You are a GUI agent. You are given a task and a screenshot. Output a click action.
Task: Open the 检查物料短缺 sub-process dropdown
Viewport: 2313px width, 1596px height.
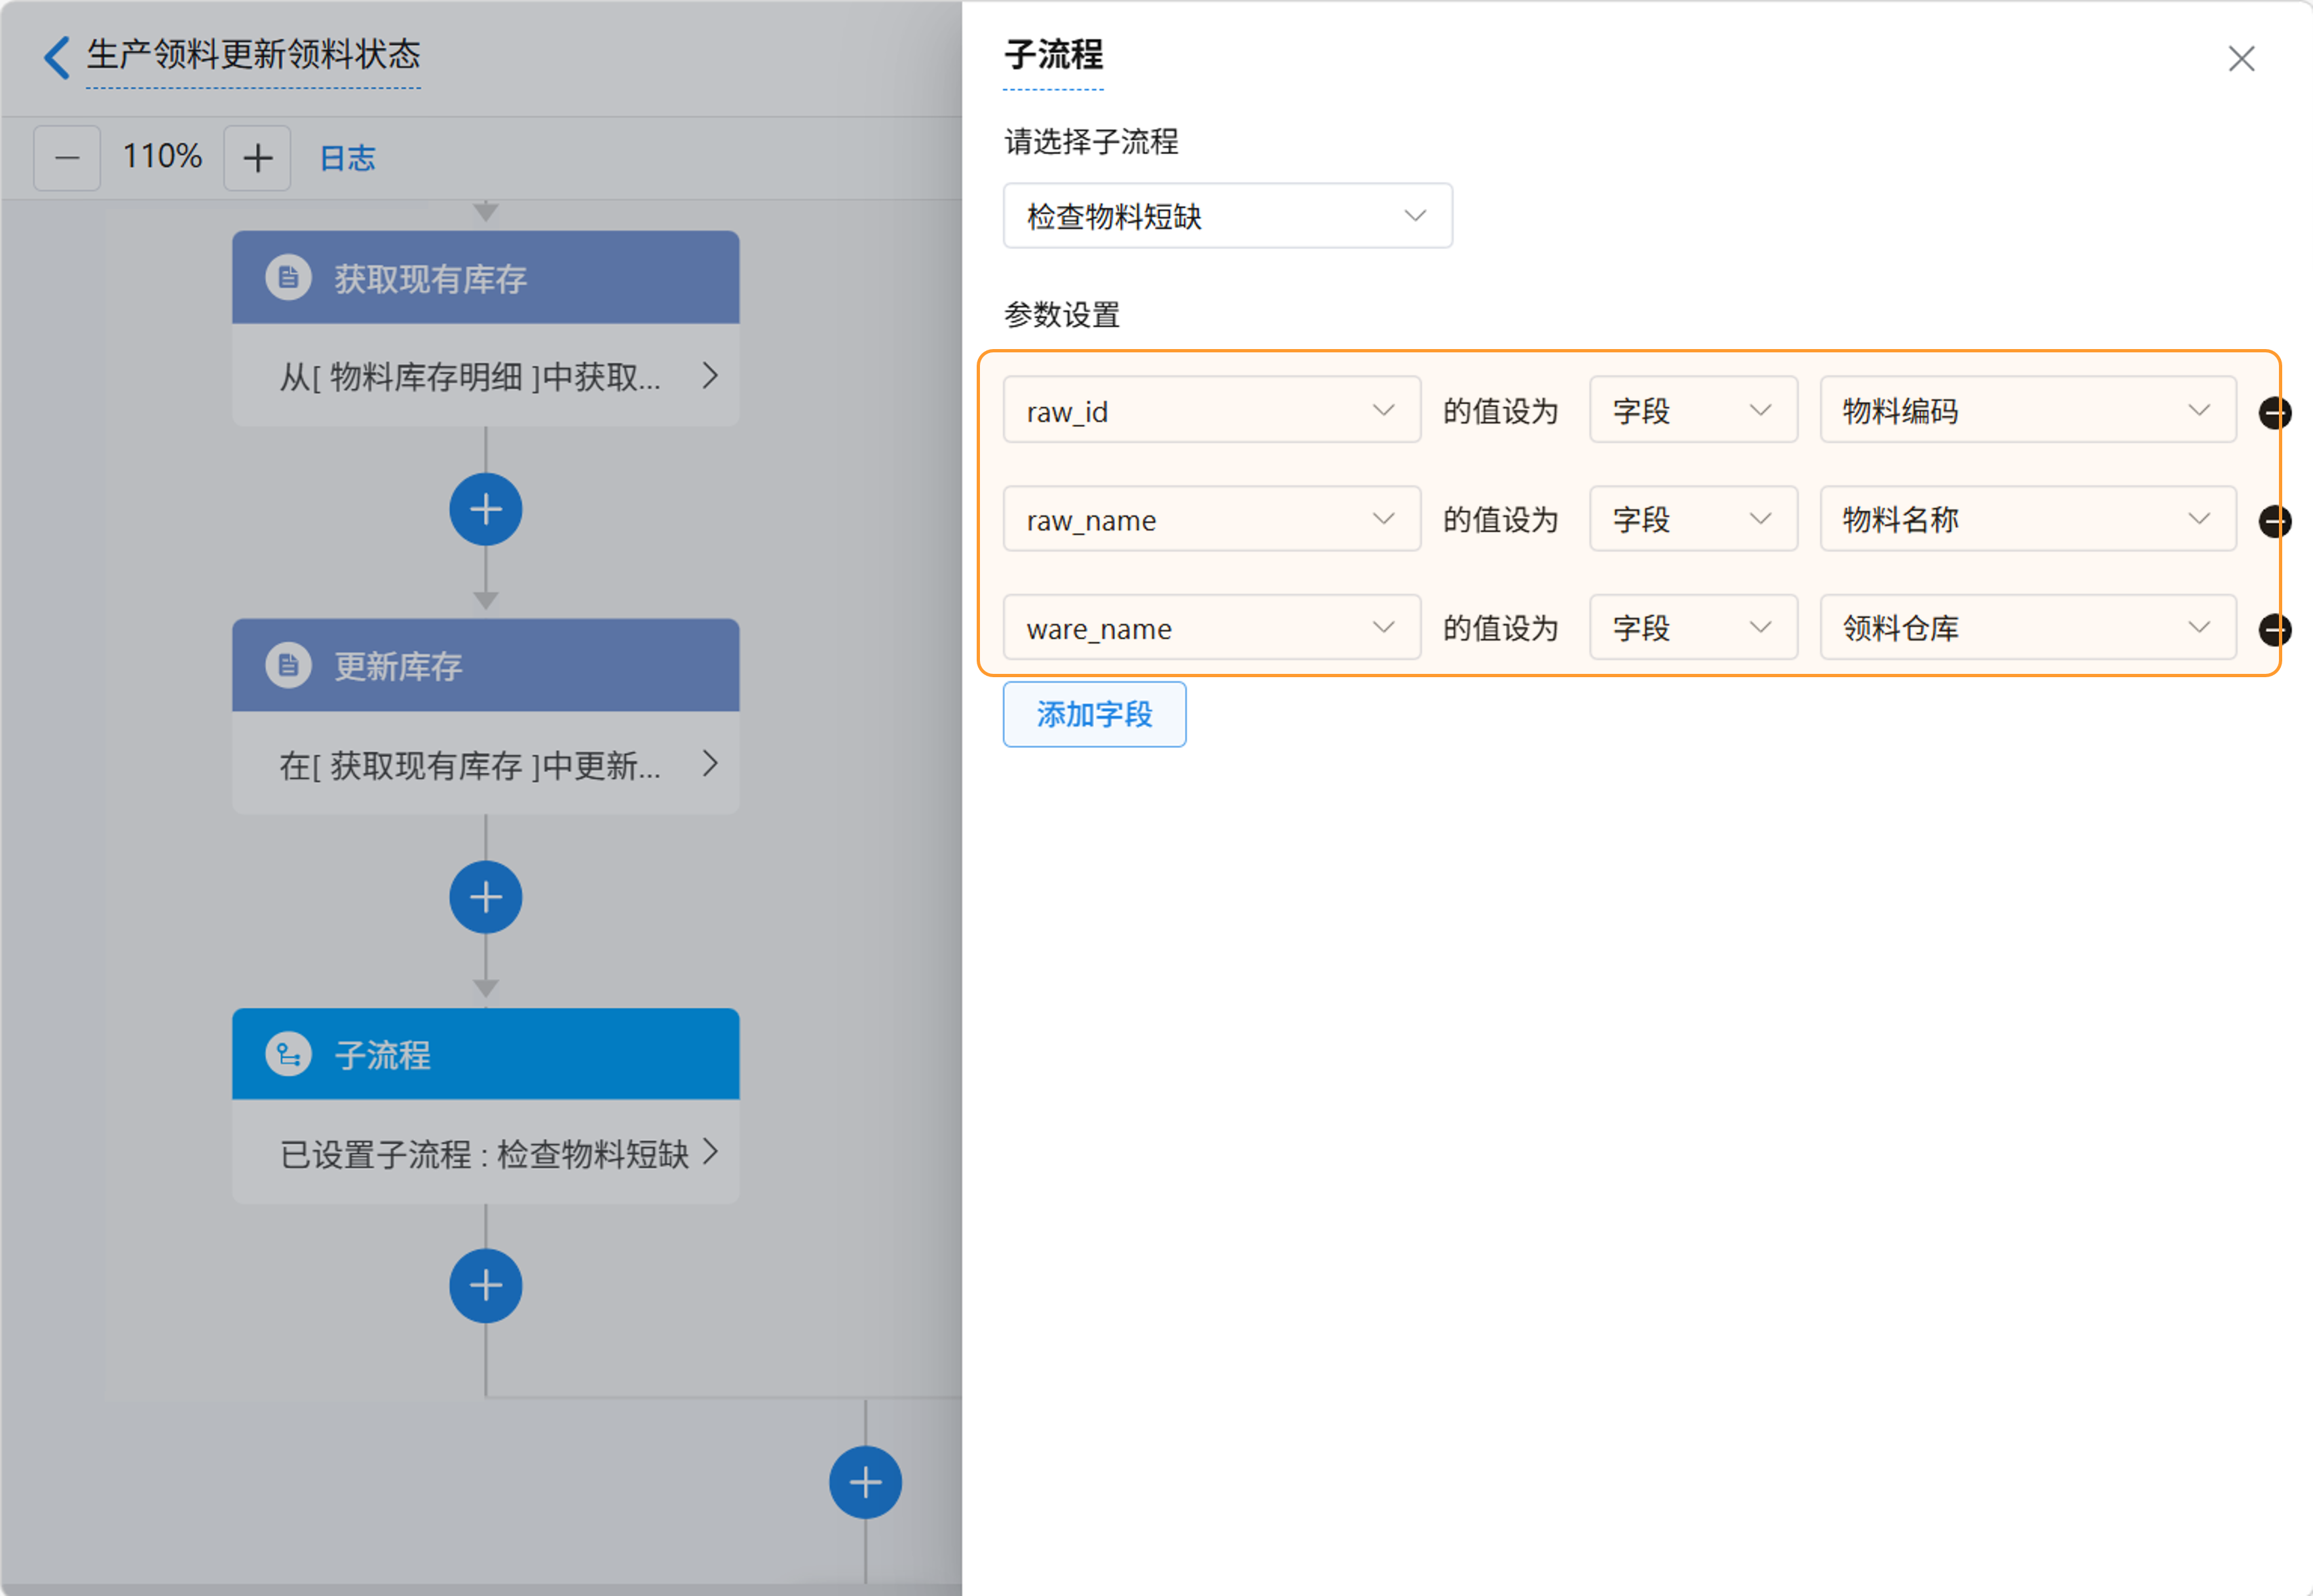(1227, 216)
